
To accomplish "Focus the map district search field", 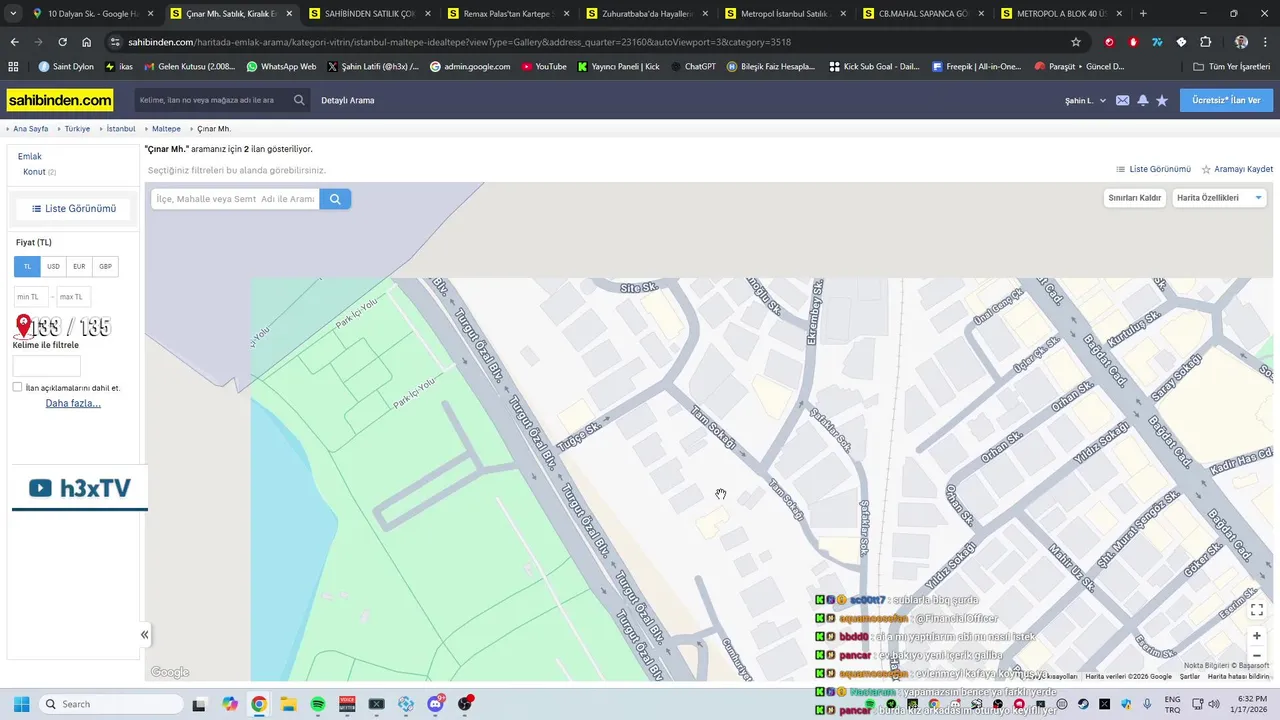I will pos(236,199).
